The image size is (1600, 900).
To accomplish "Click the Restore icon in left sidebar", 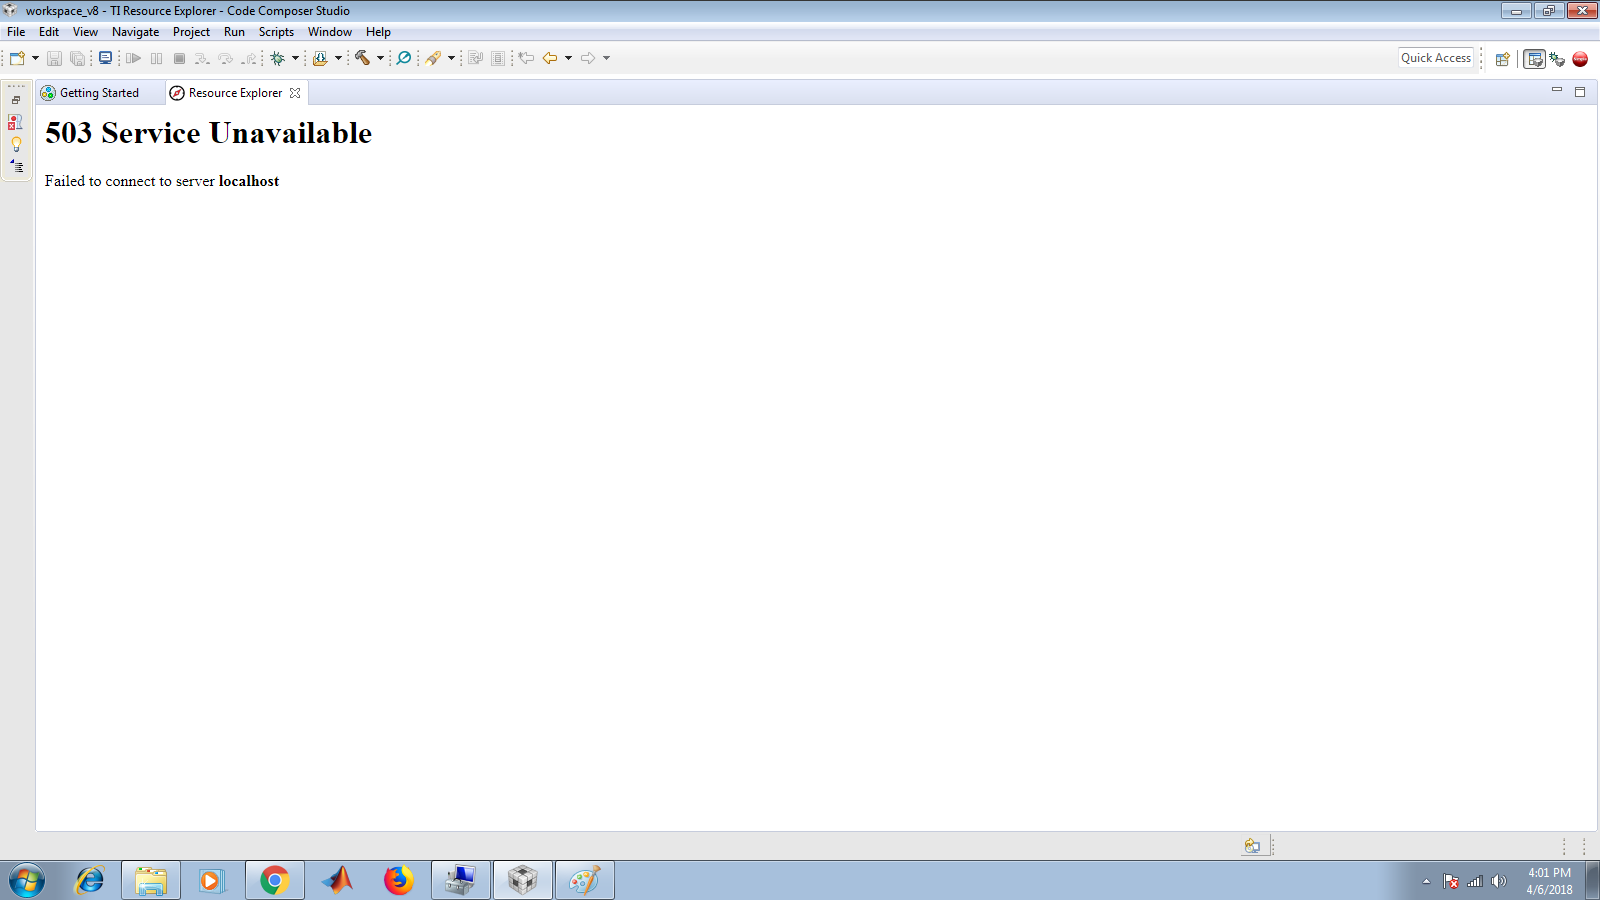I will pos(16,100).
